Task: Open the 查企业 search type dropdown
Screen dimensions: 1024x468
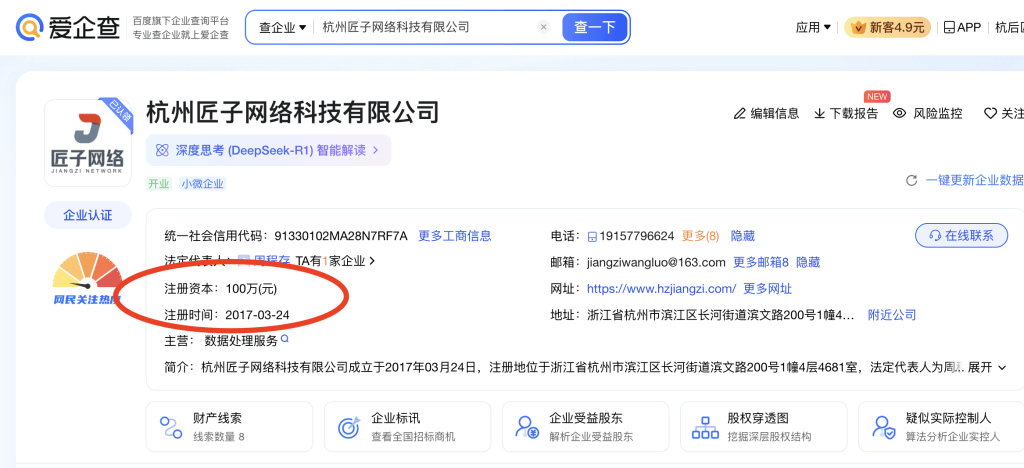Action: 282,27
